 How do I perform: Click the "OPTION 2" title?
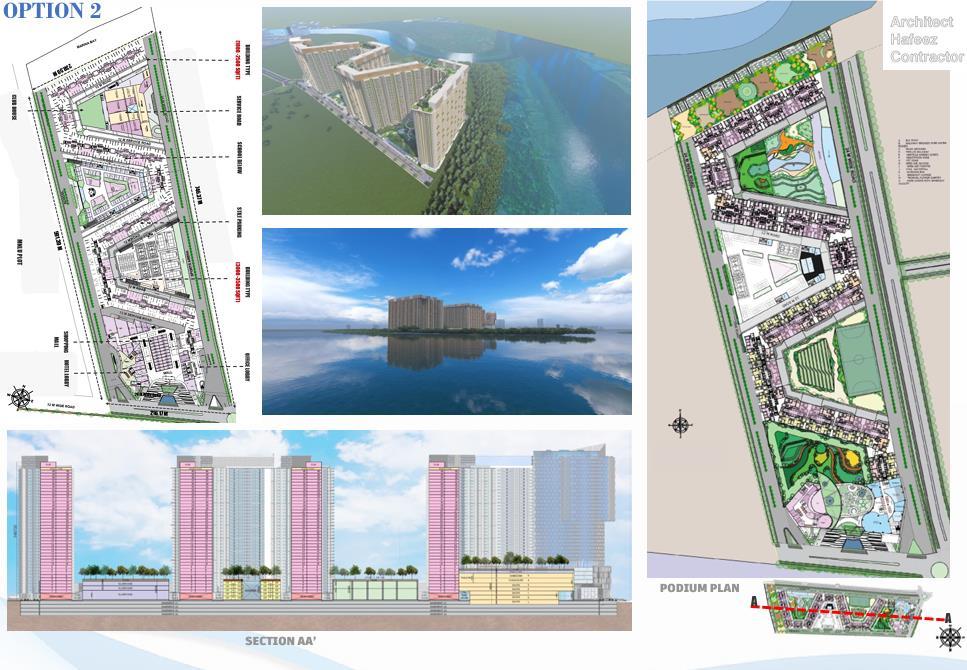click(52, 10)
